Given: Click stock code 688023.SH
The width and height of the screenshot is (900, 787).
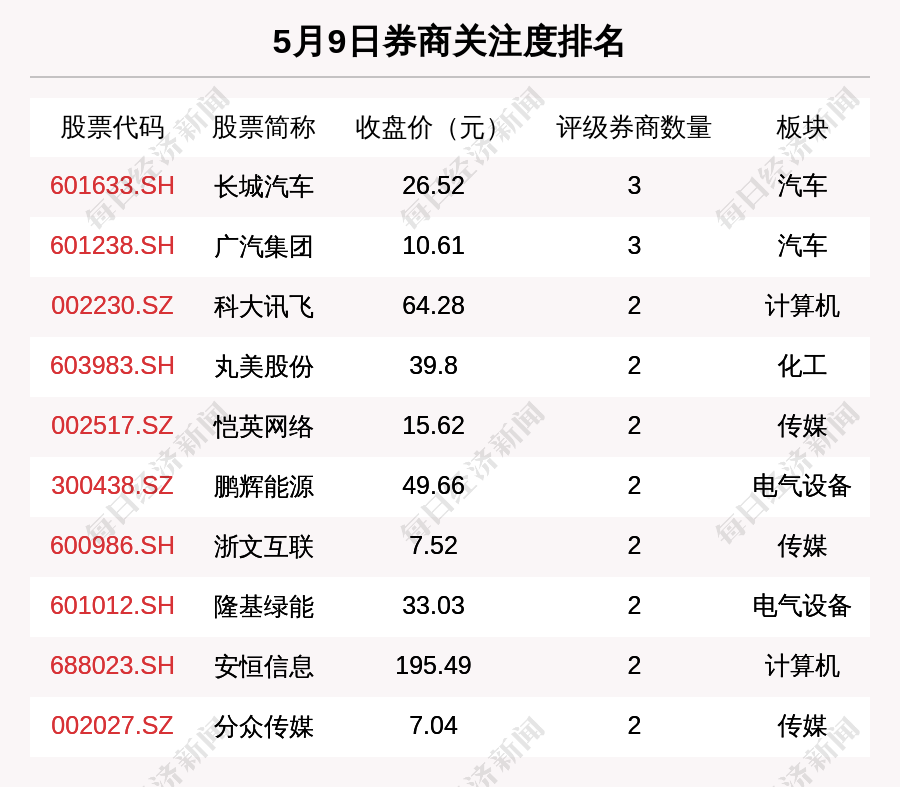Looking at the screenshot, I should point(112,666).
